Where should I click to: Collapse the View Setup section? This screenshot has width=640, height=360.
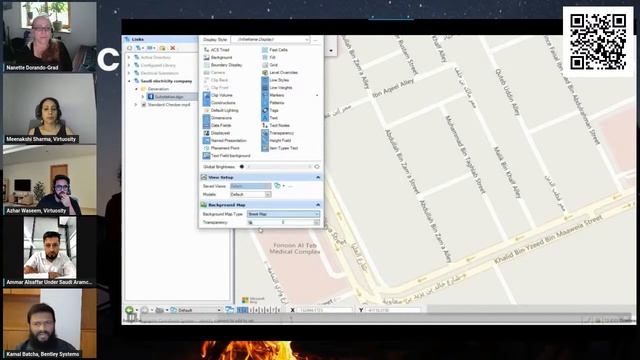pyautogui.click(x=318, y=178)
